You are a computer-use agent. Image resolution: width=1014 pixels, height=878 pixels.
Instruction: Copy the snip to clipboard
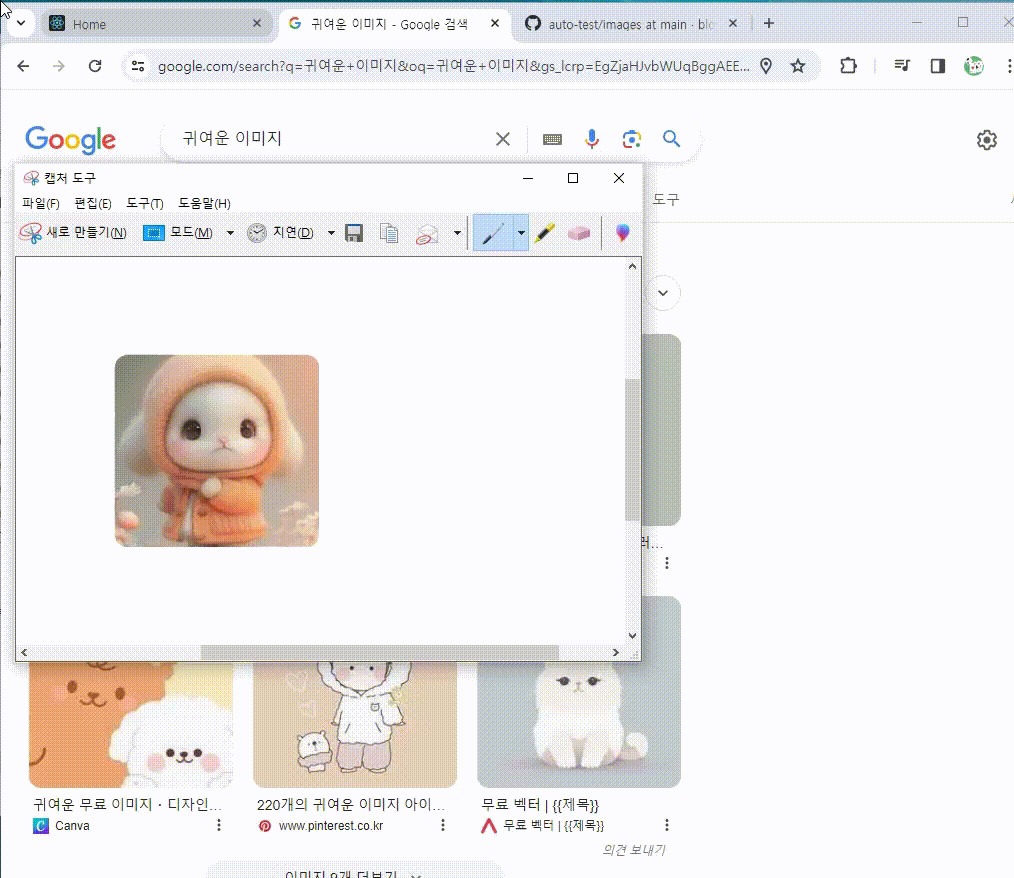[x=389, y=233]
